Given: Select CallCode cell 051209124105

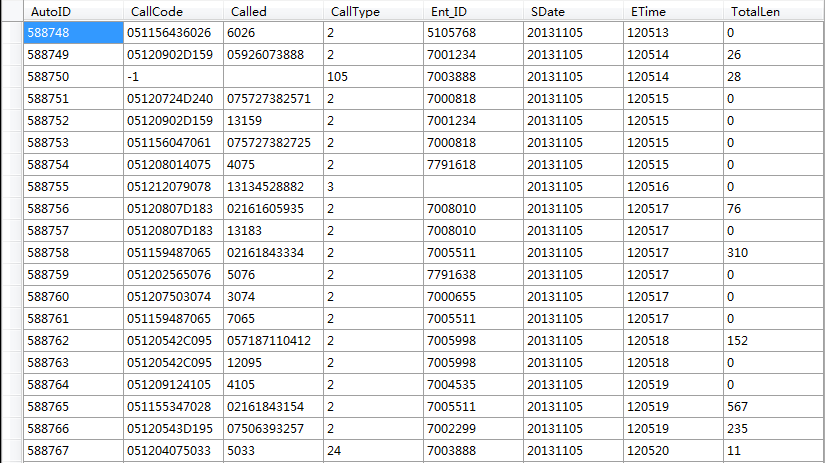Looking at the screenshot, I should pos(173,385).
